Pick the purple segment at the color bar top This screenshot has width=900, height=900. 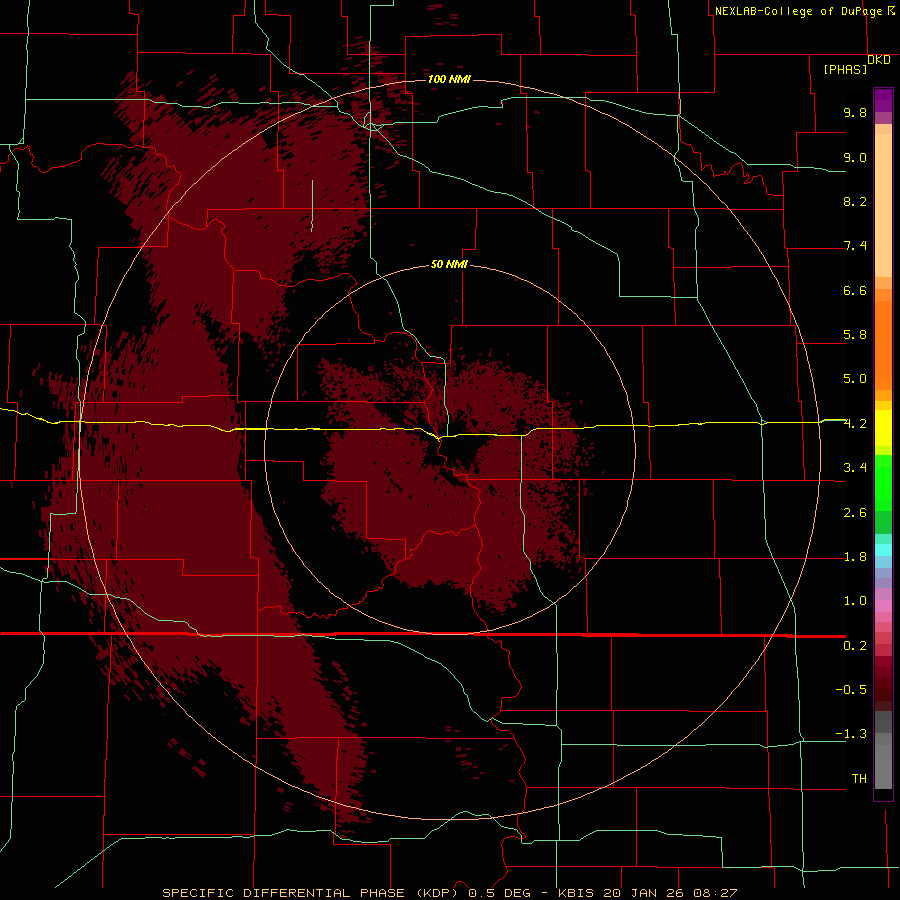(x=883, y=100)
